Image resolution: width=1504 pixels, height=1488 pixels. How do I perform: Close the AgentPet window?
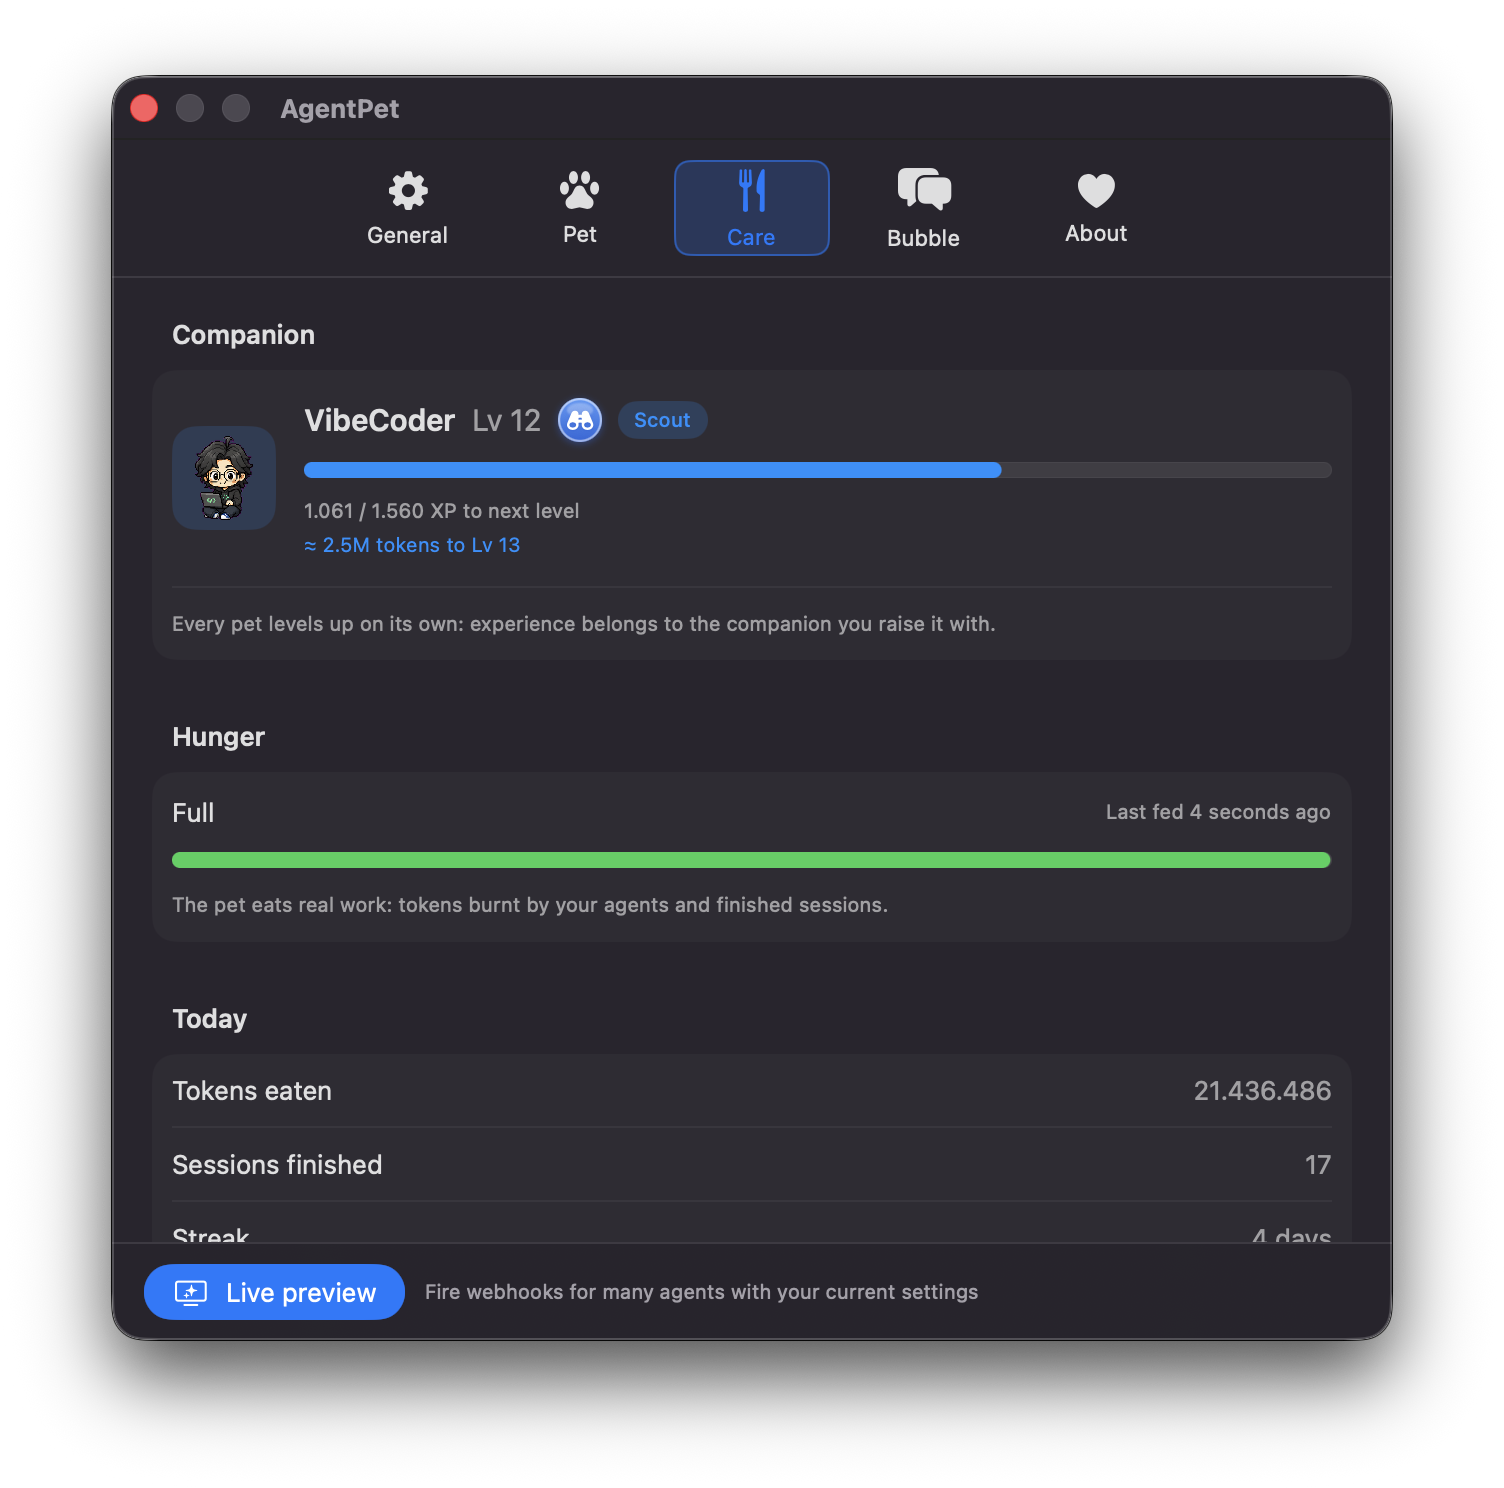pos(144,108)
